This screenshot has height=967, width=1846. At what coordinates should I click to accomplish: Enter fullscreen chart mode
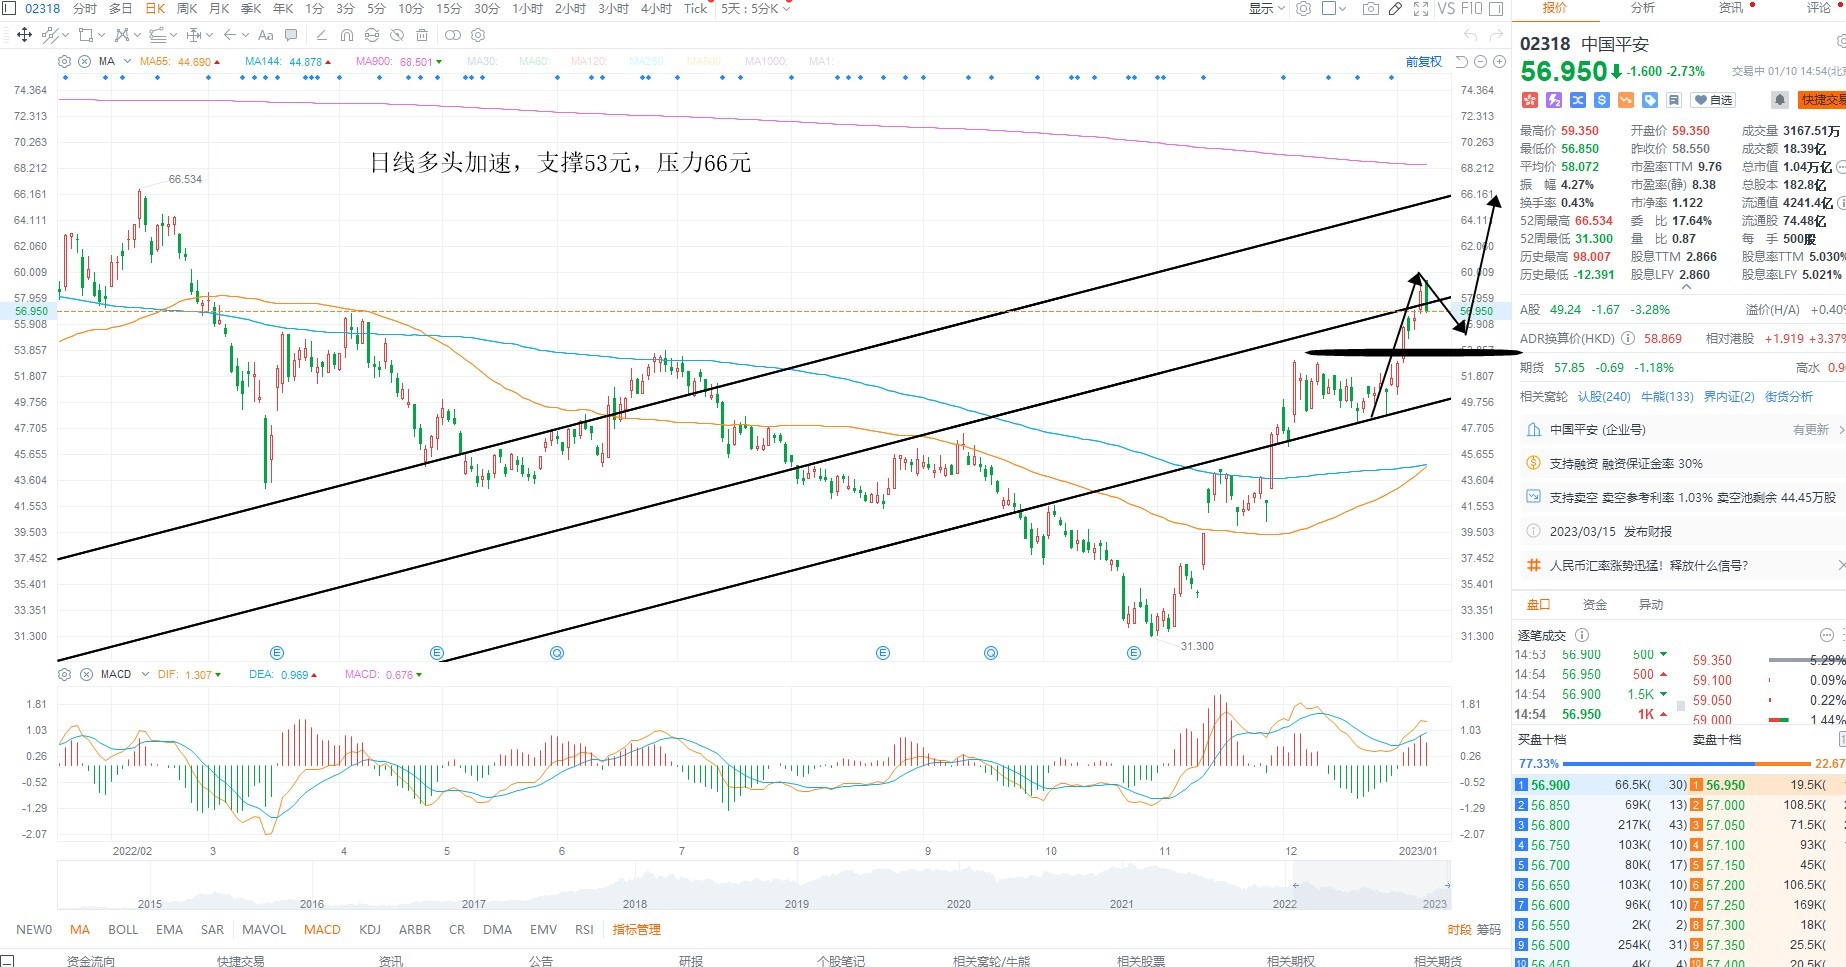tap(1421, 9)
